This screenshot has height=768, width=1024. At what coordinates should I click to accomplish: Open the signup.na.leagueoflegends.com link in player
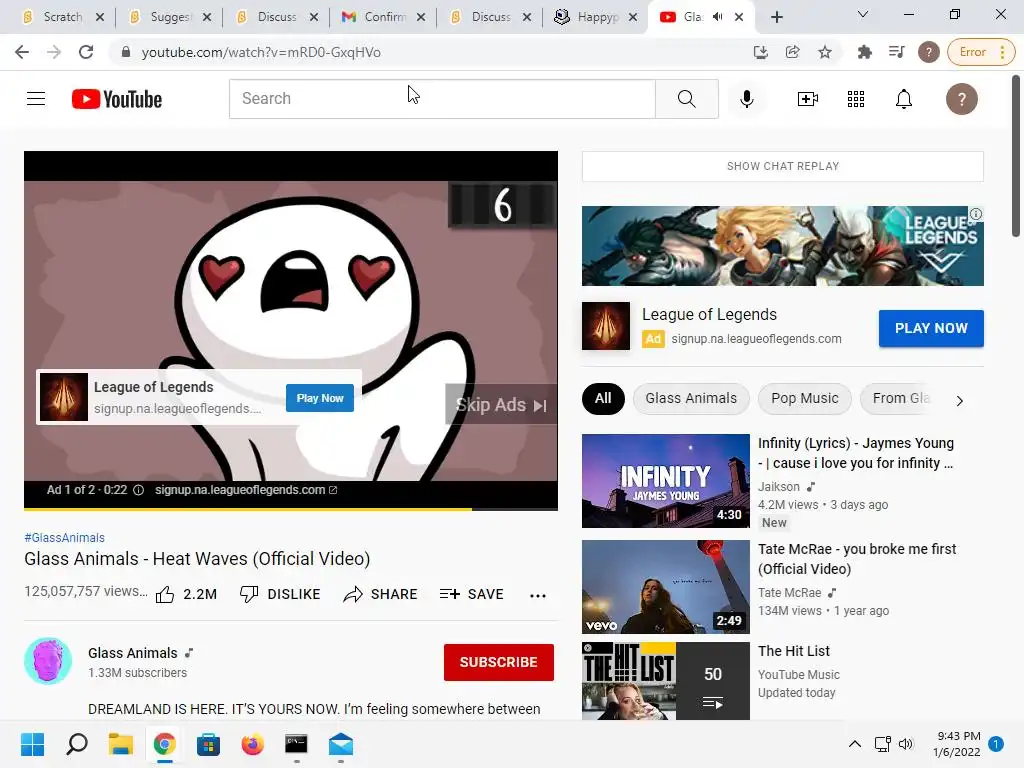(x=246, y=490)
